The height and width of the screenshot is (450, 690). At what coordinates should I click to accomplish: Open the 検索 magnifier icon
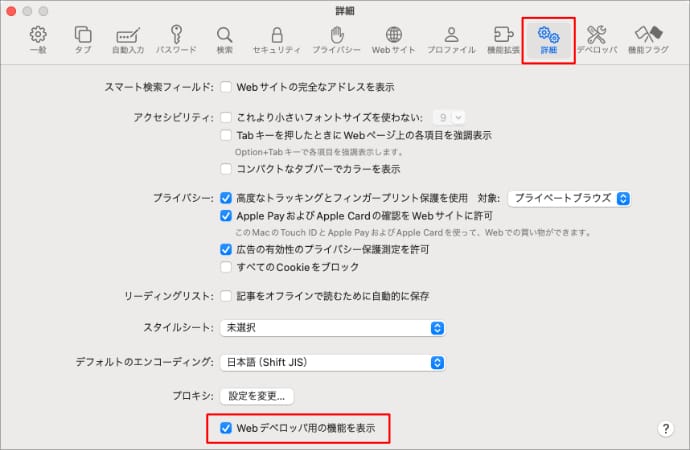click(224, 38)
